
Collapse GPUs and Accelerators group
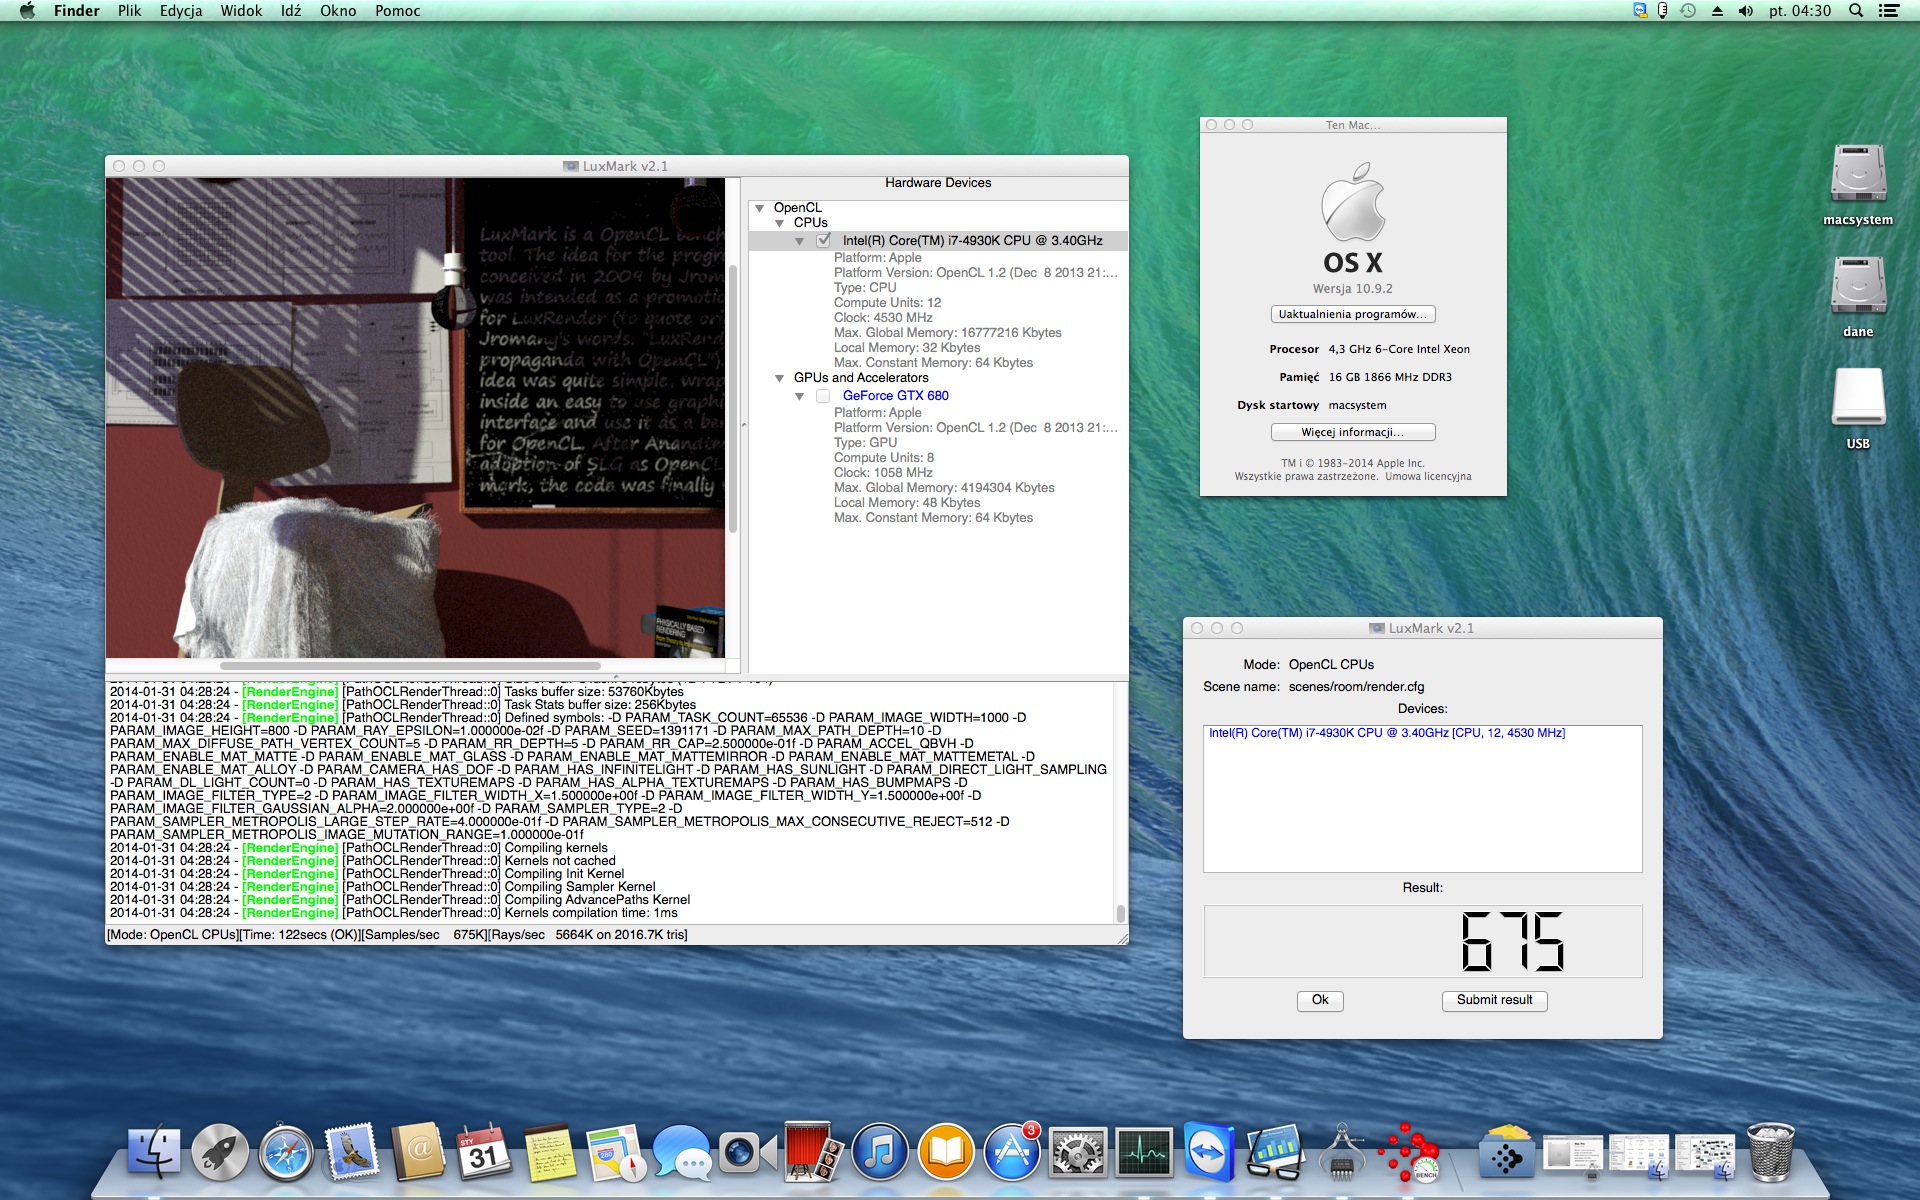tap(780, 378)
